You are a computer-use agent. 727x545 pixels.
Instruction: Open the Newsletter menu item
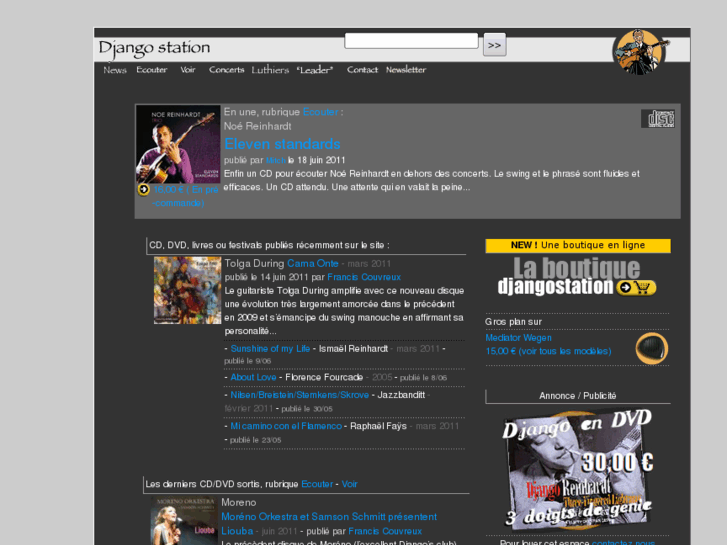(406, 70)
